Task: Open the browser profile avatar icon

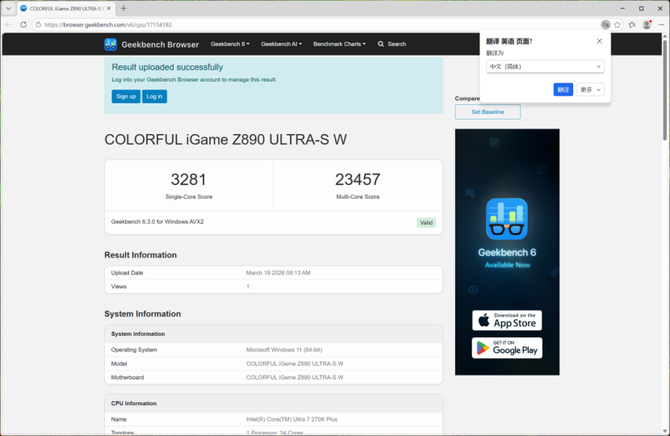Action: coord(647,24)
